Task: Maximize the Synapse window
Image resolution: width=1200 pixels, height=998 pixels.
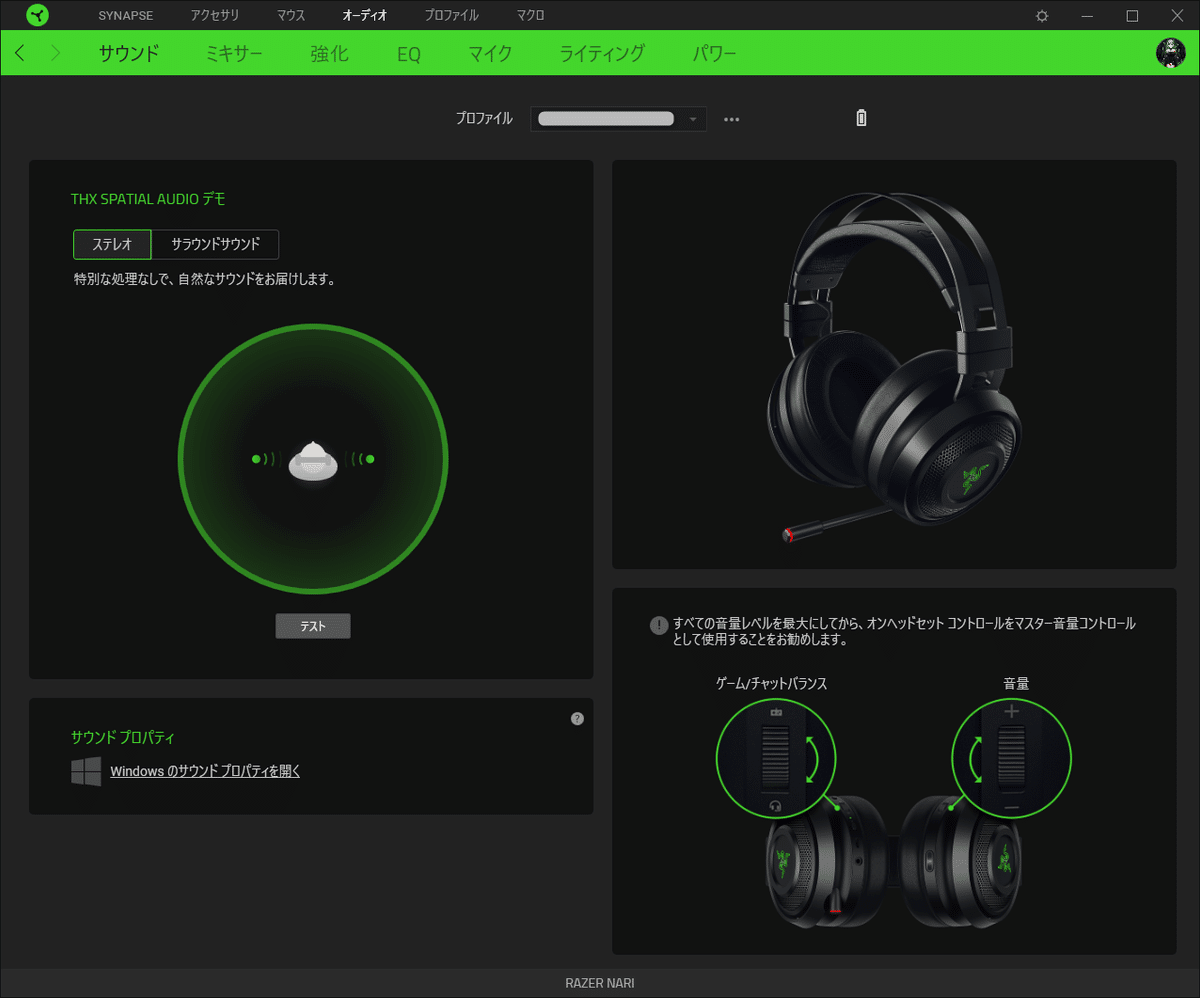Action: pyautogui.click(x=1132, y=16)
